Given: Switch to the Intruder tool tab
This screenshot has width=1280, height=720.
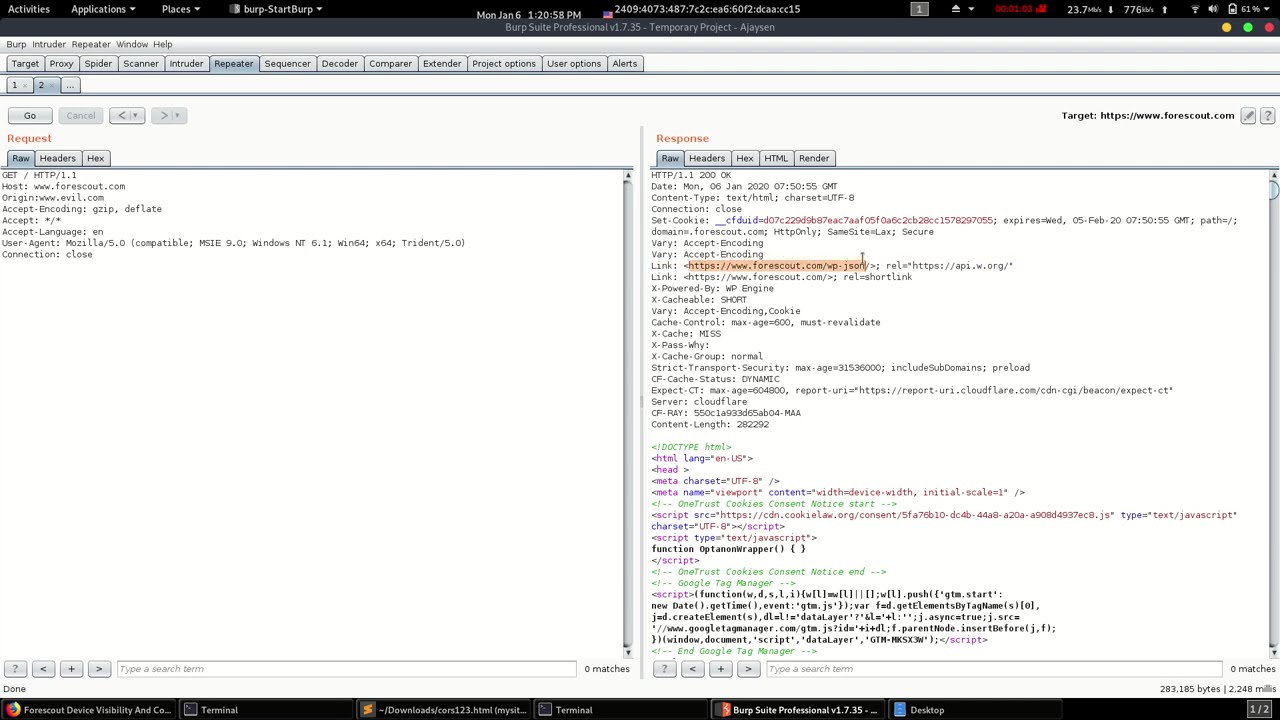Looking at the screenshot, I should click(186, 64).
